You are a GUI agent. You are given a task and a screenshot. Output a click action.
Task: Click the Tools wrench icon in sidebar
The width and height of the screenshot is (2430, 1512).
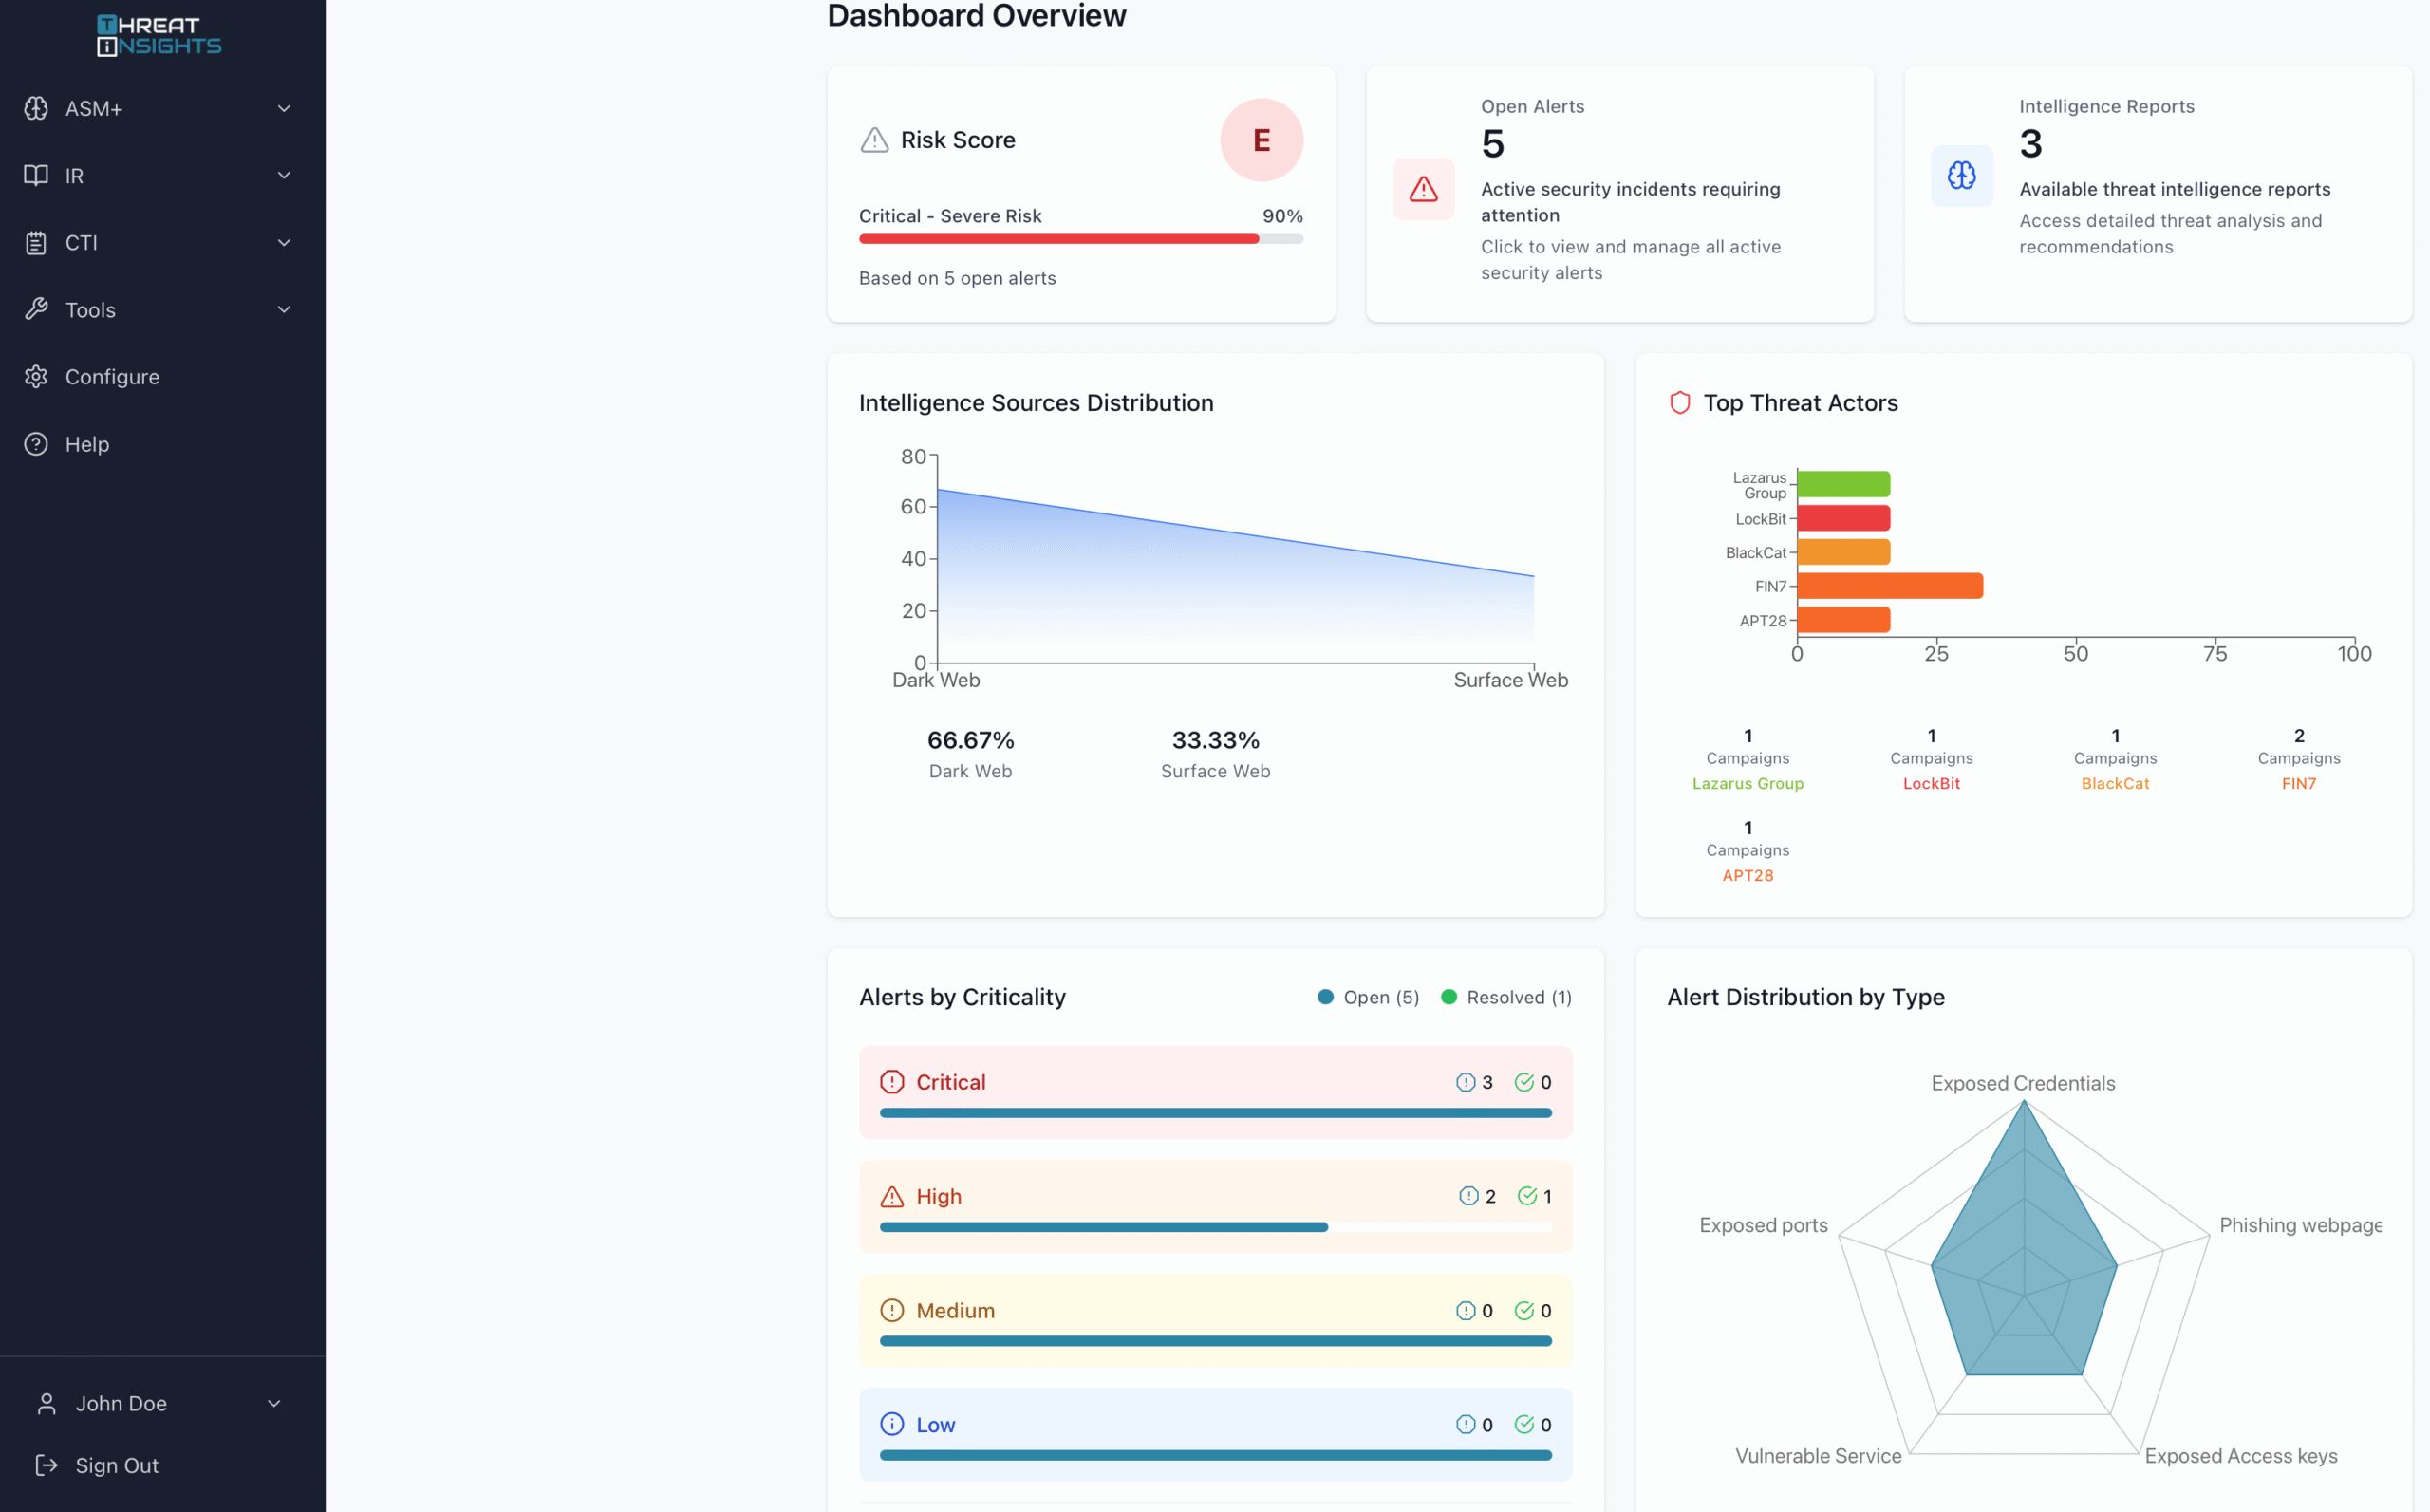tap(36, 310)
